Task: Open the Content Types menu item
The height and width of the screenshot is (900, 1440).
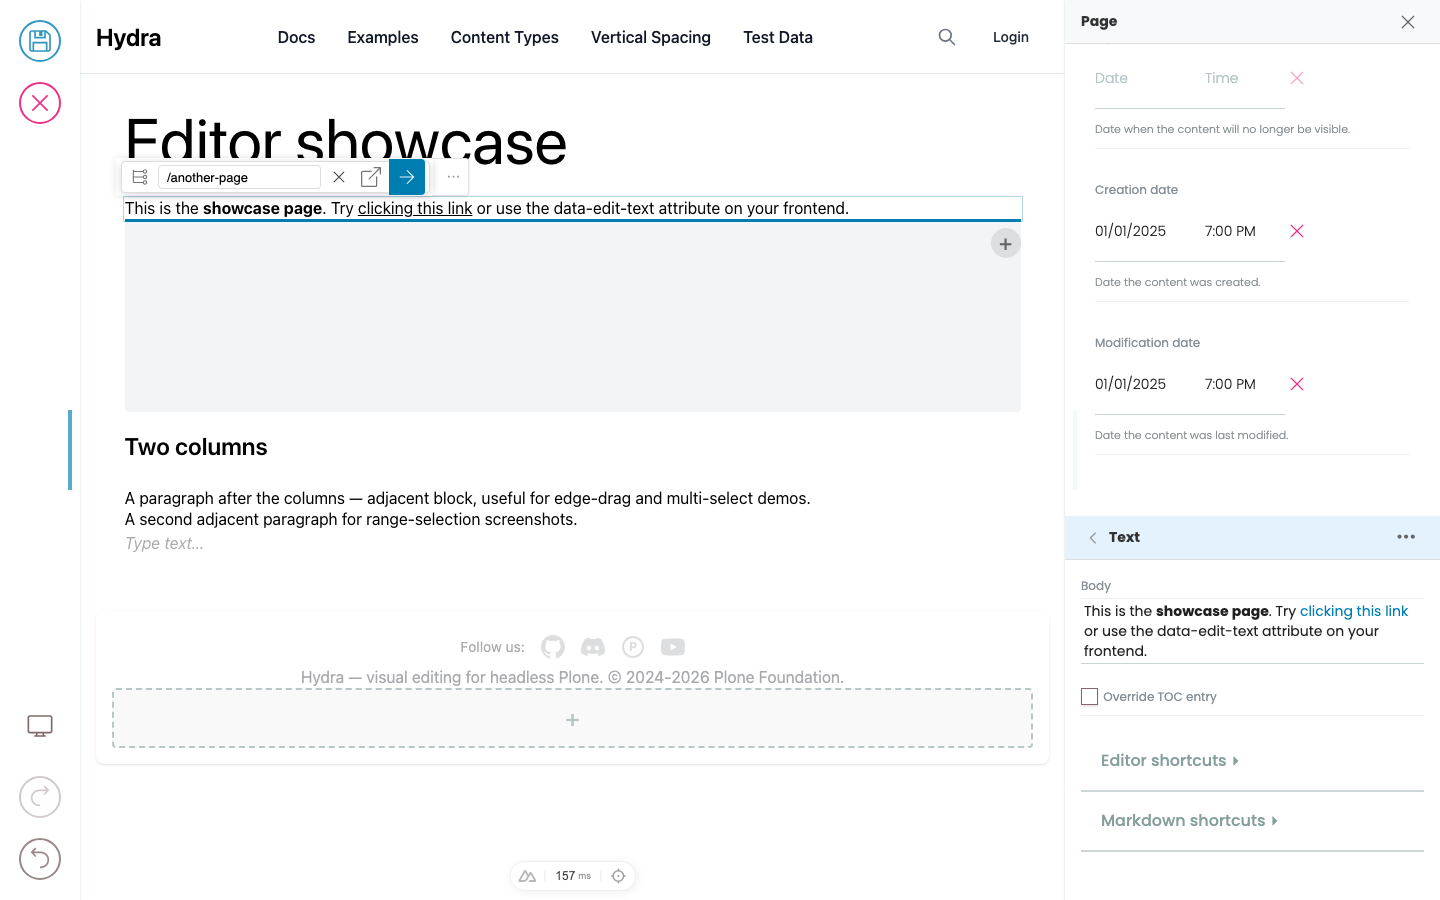Action: click(505, 37)
